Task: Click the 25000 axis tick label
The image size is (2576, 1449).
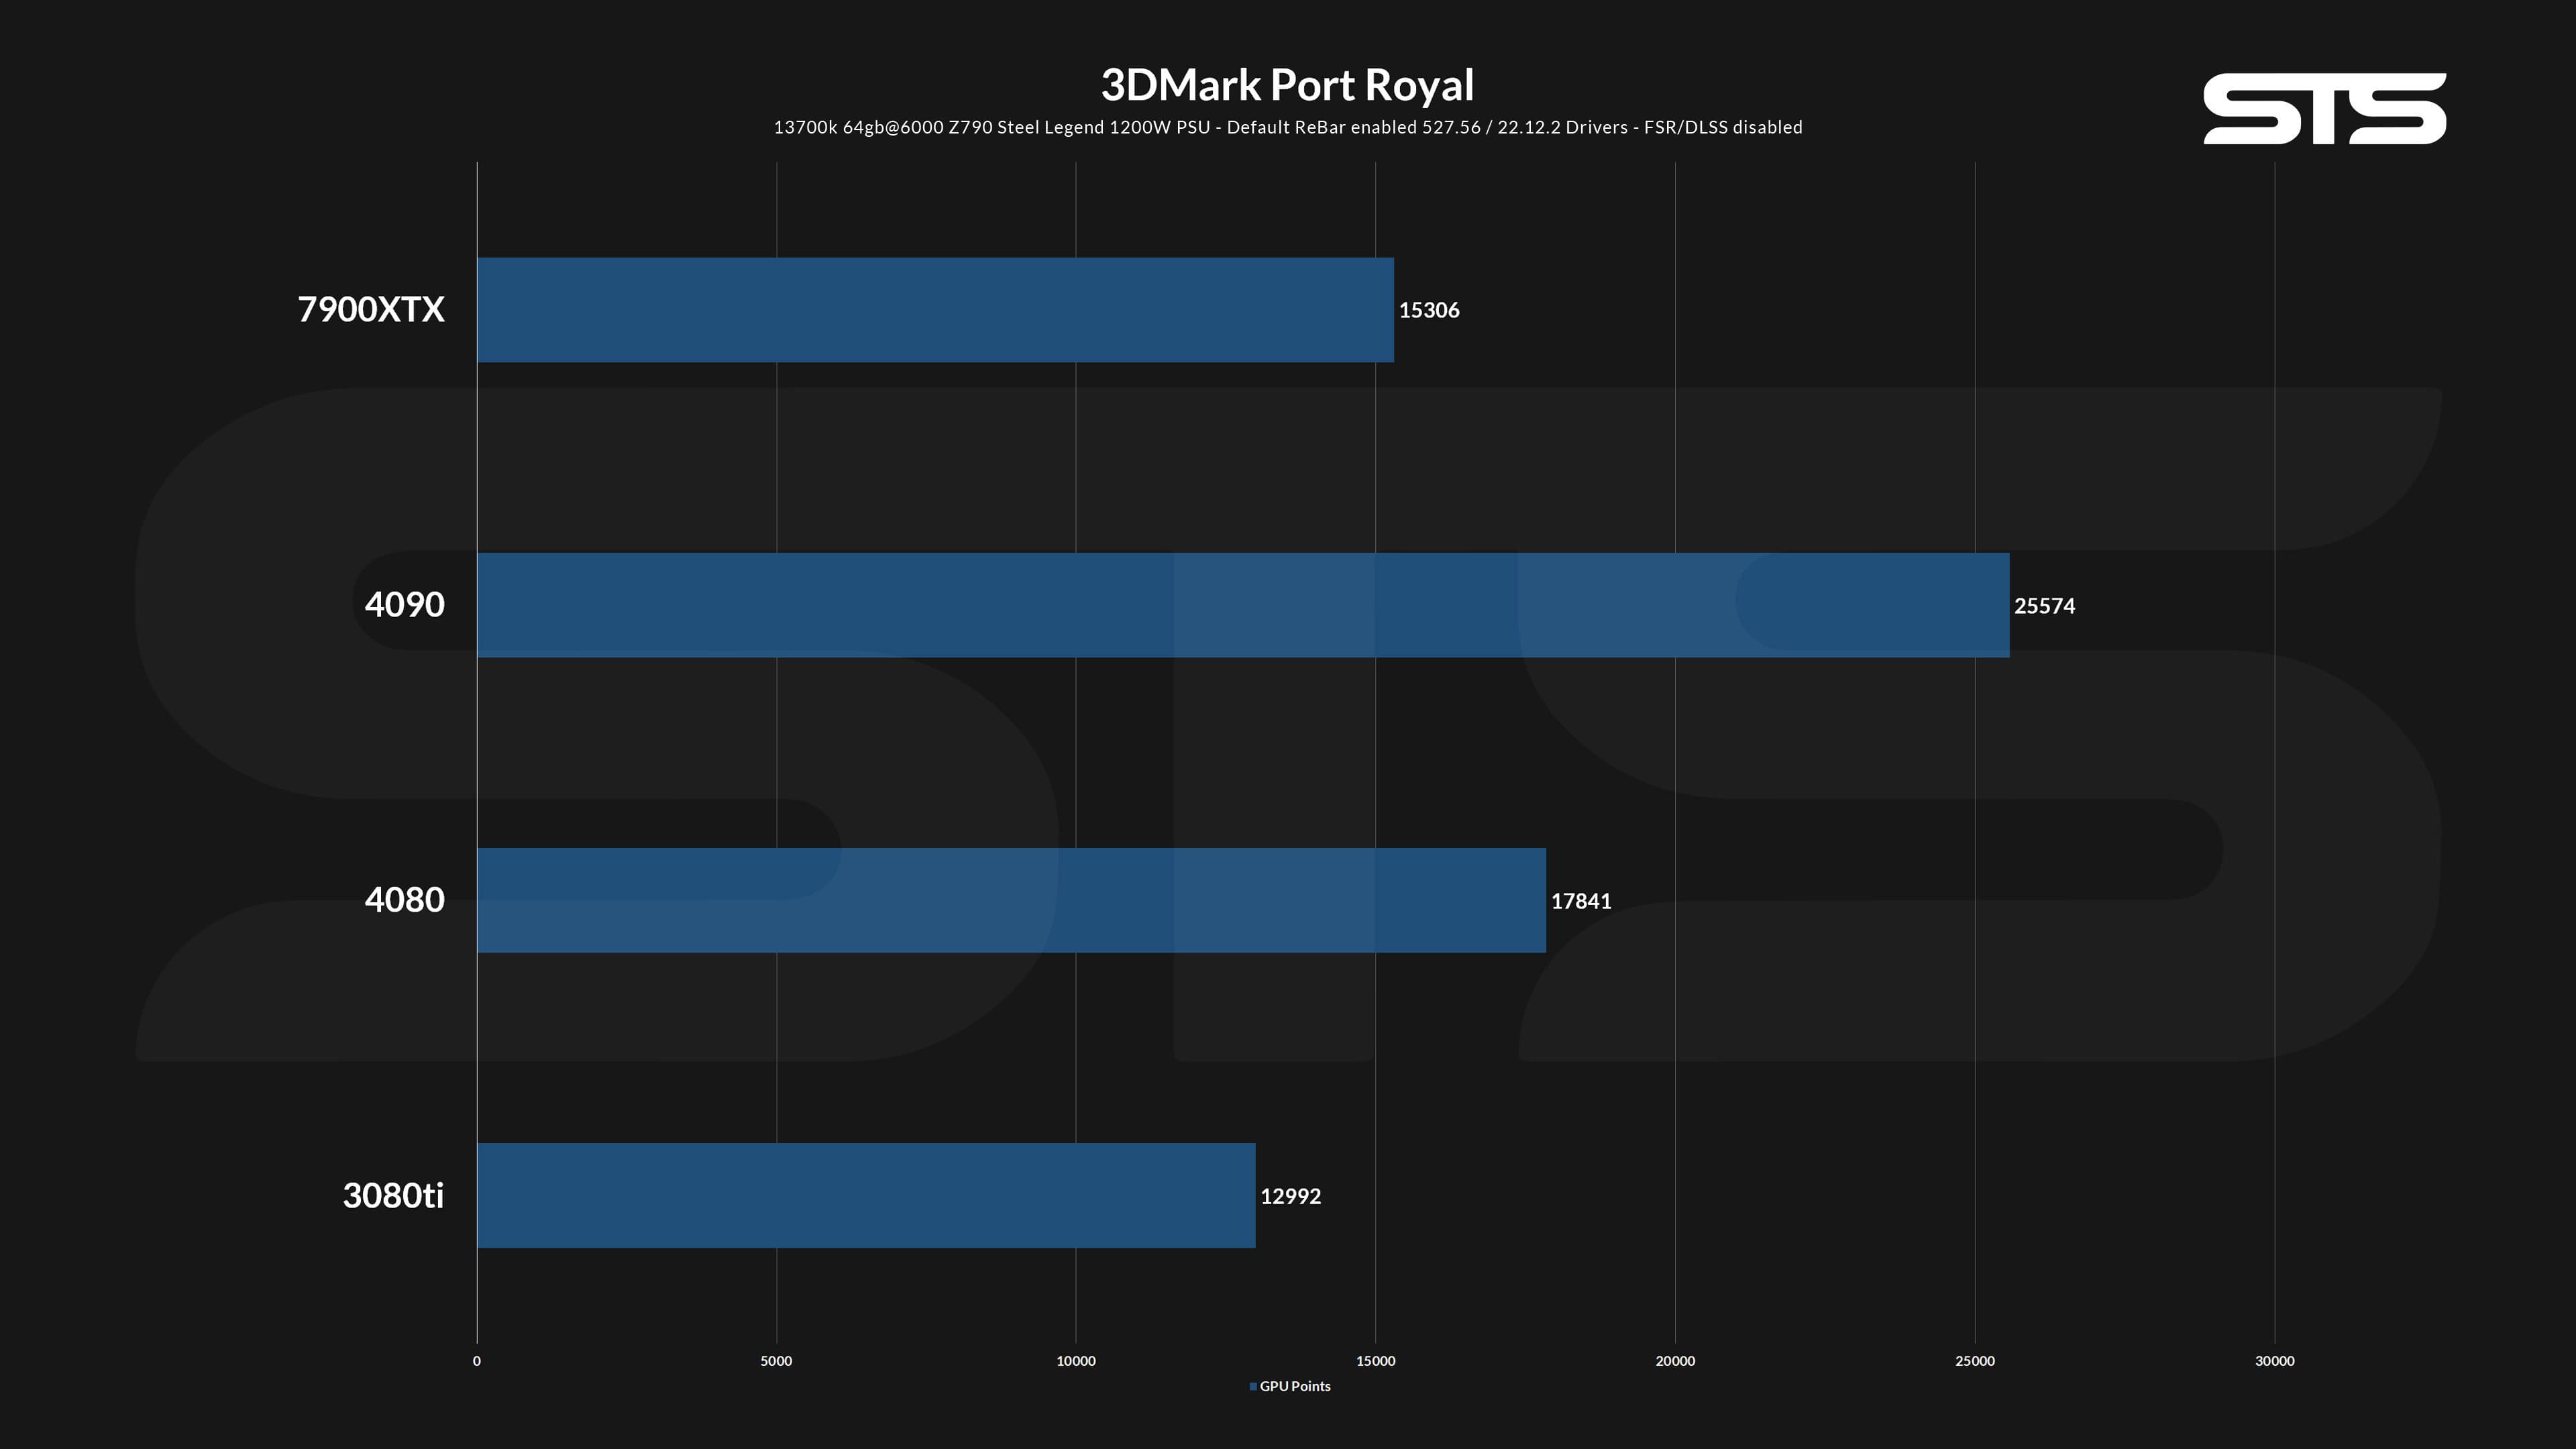Action: [1975, 1361]
